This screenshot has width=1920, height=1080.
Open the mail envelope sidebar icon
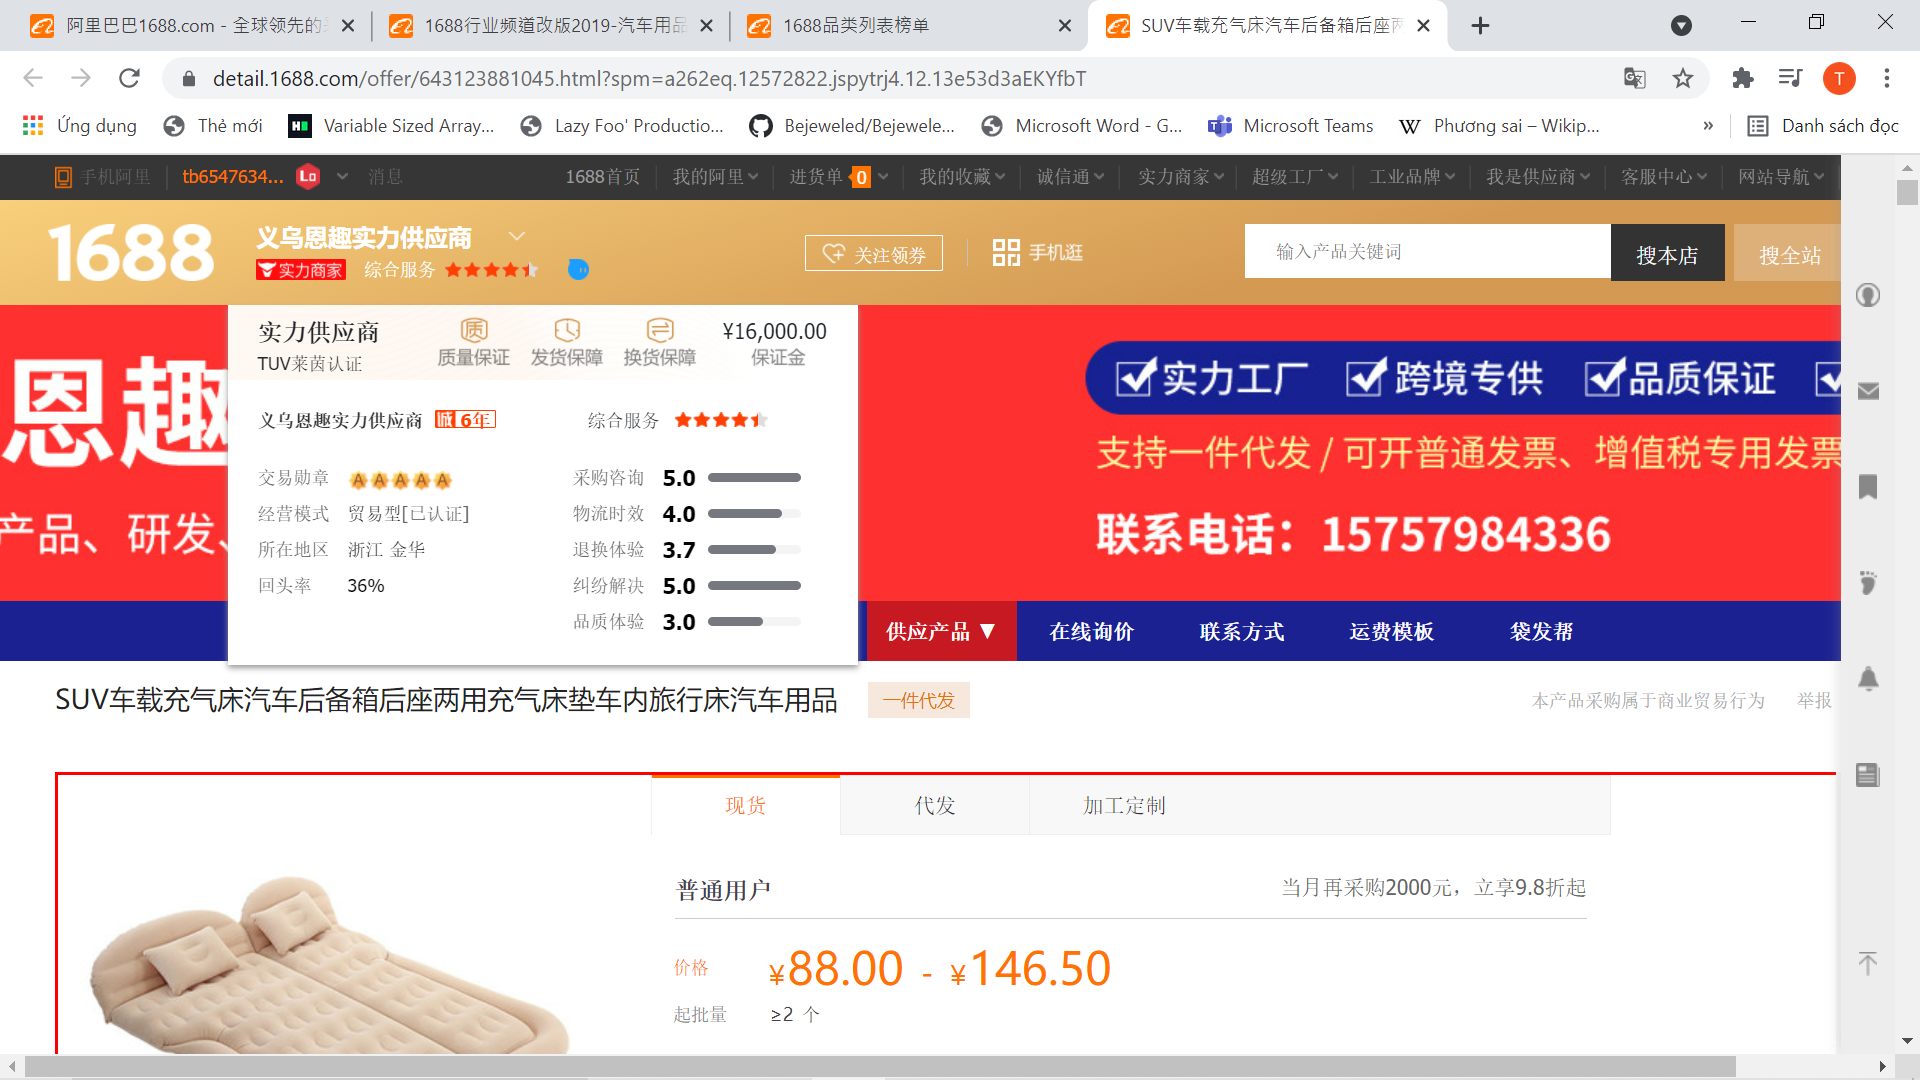(x=1868, y=391)
